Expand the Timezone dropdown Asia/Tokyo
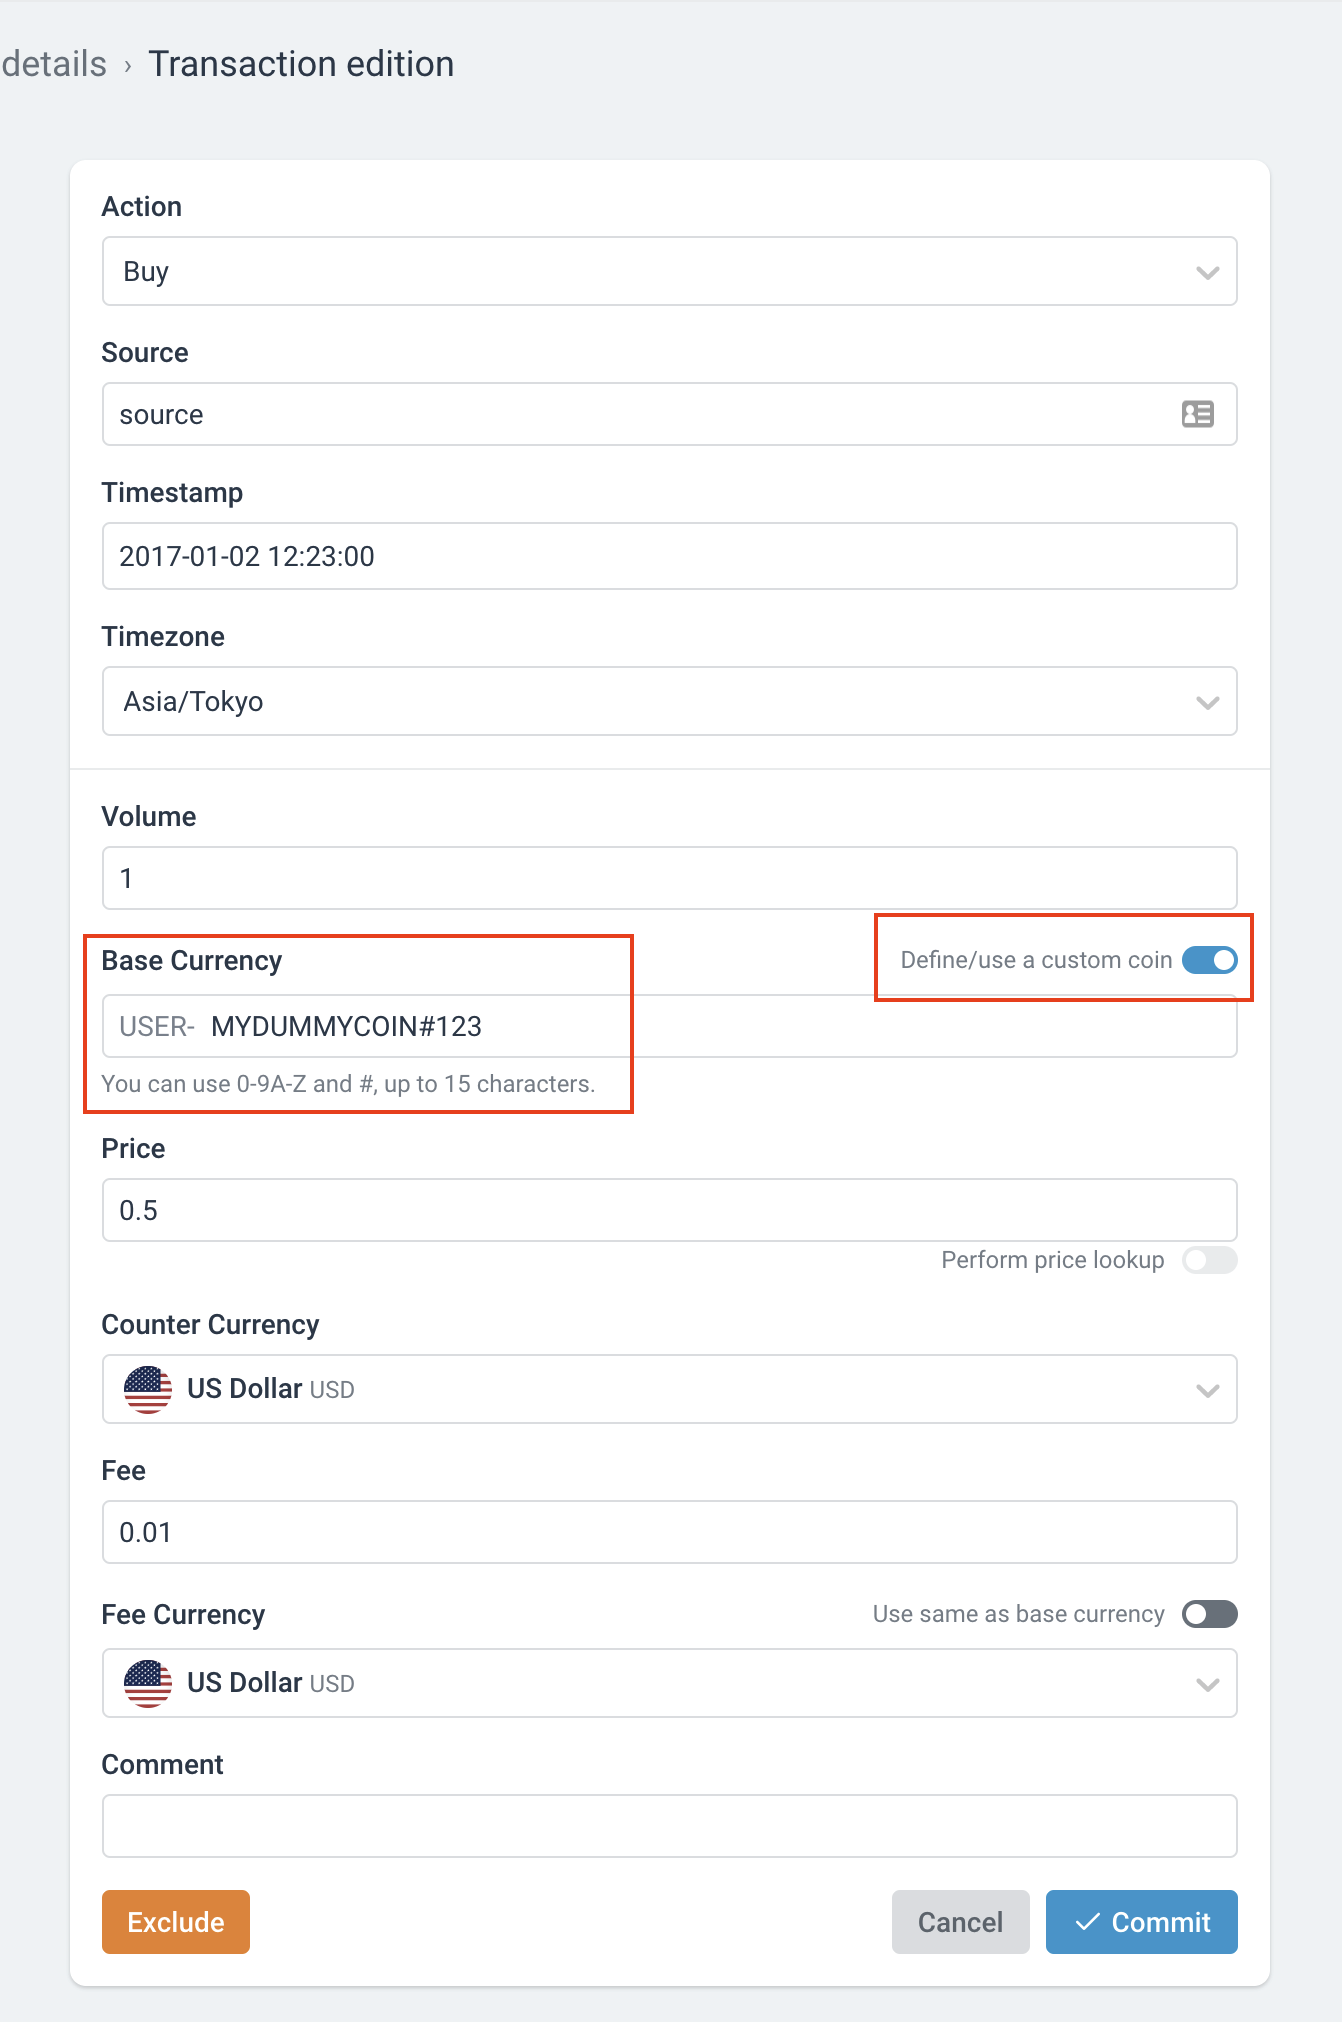 point(670,701)
